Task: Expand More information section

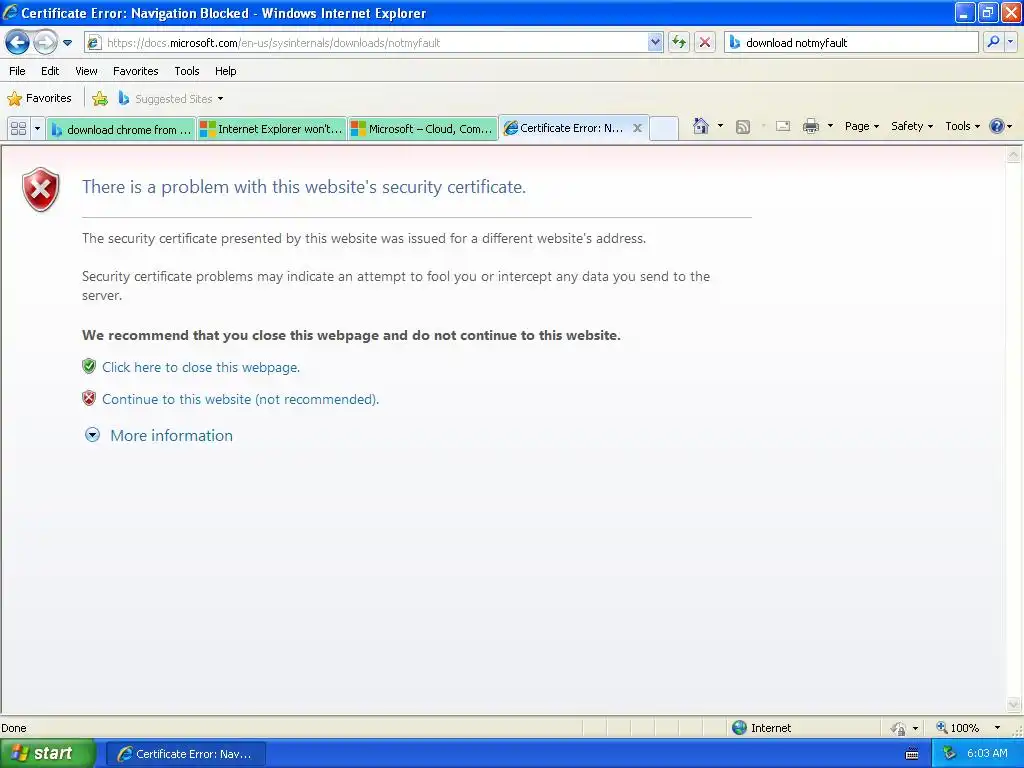Action: pos(159,436)
